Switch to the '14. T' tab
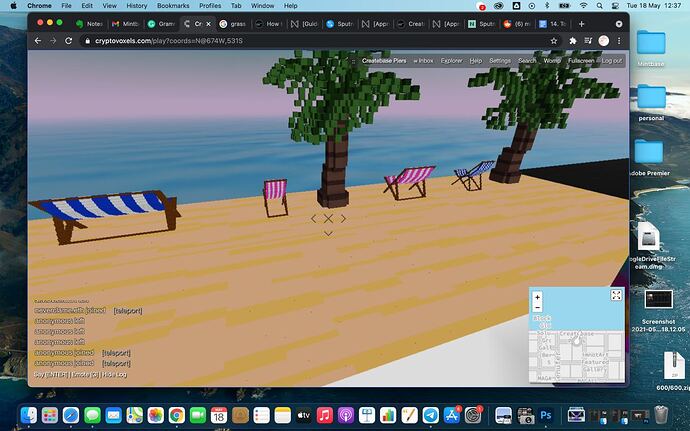The width and height of the screenshot is (690, 431). [553, 24]
